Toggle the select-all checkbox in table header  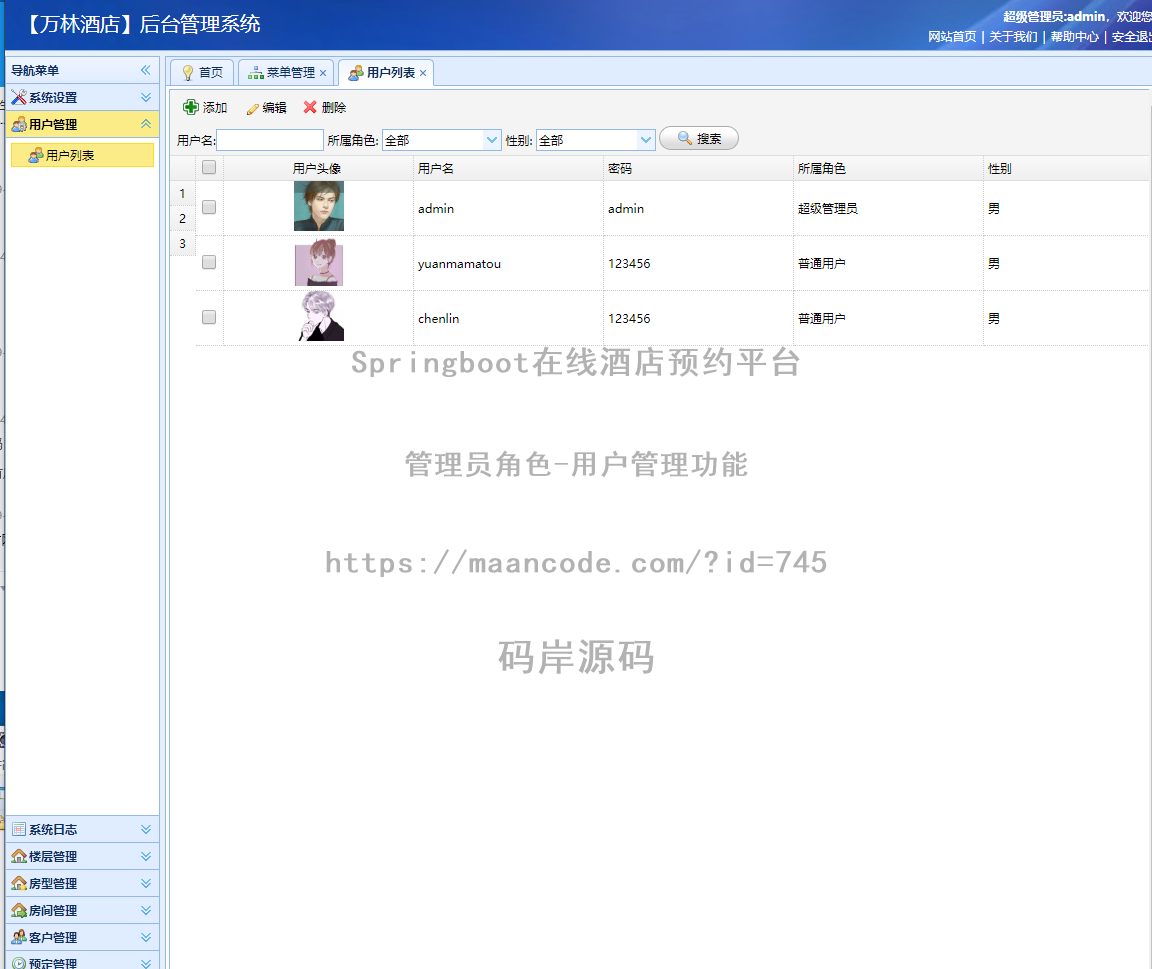pos(209,167)
